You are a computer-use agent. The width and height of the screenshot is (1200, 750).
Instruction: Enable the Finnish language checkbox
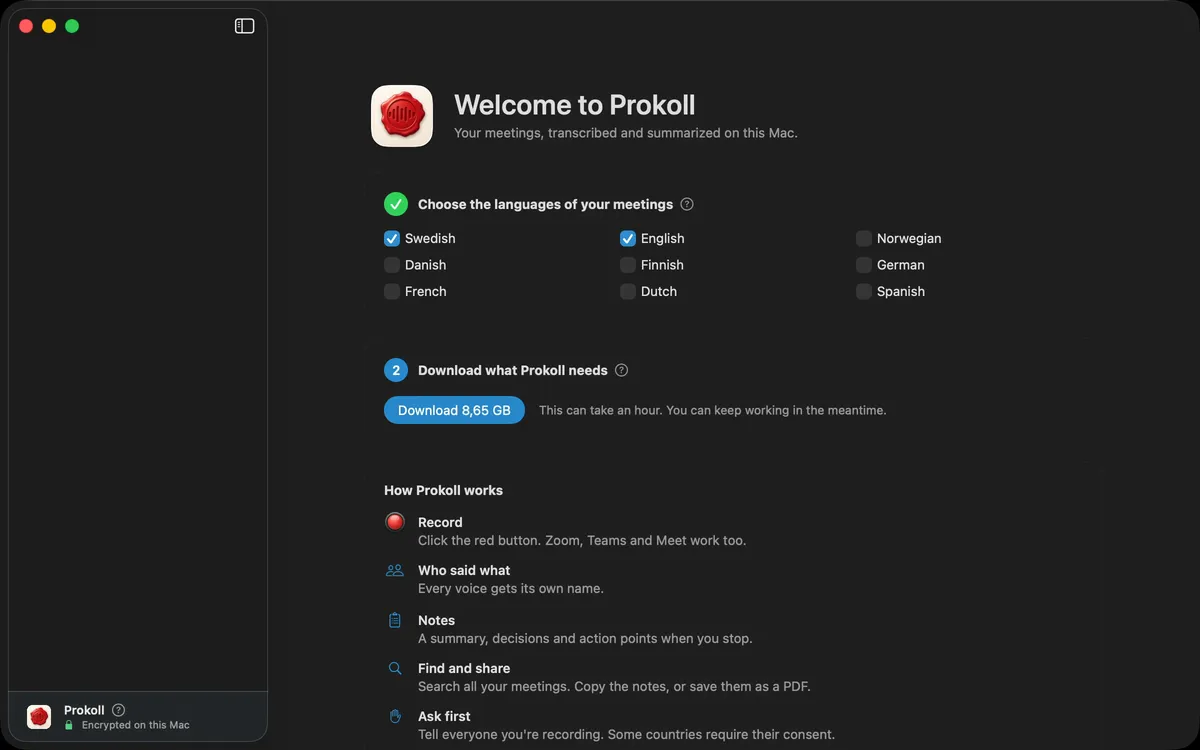[x=628, y=265]
